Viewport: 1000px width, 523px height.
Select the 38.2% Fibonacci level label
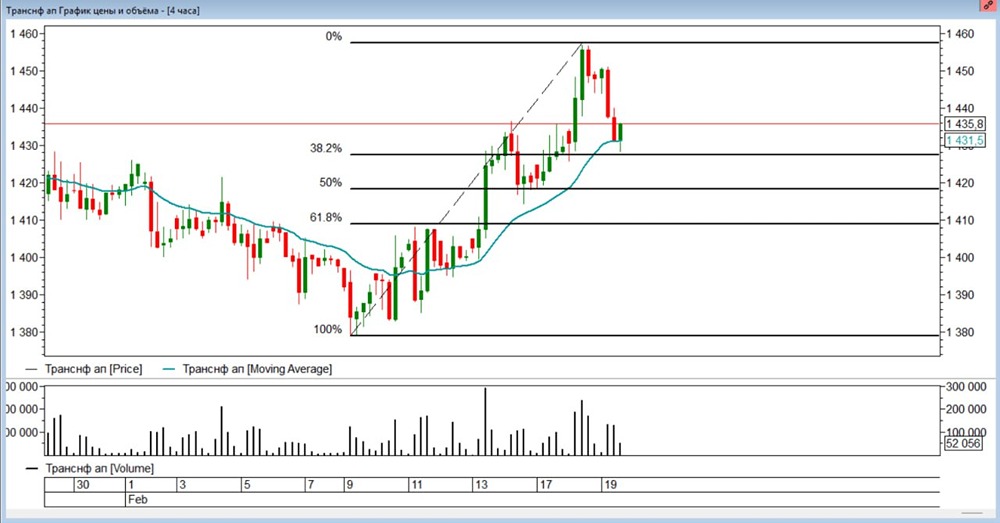326,149
